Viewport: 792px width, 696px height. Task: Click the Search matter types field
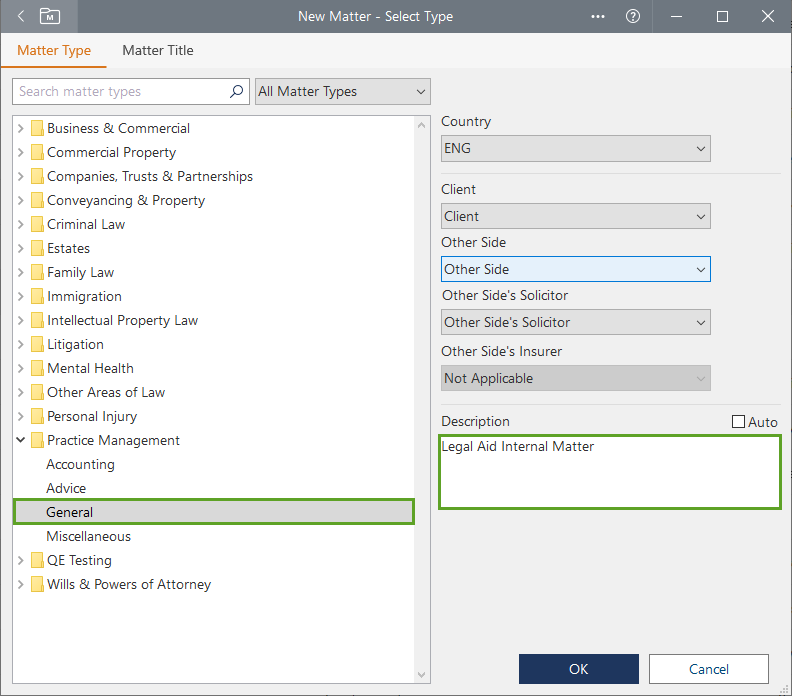(120, 91)
